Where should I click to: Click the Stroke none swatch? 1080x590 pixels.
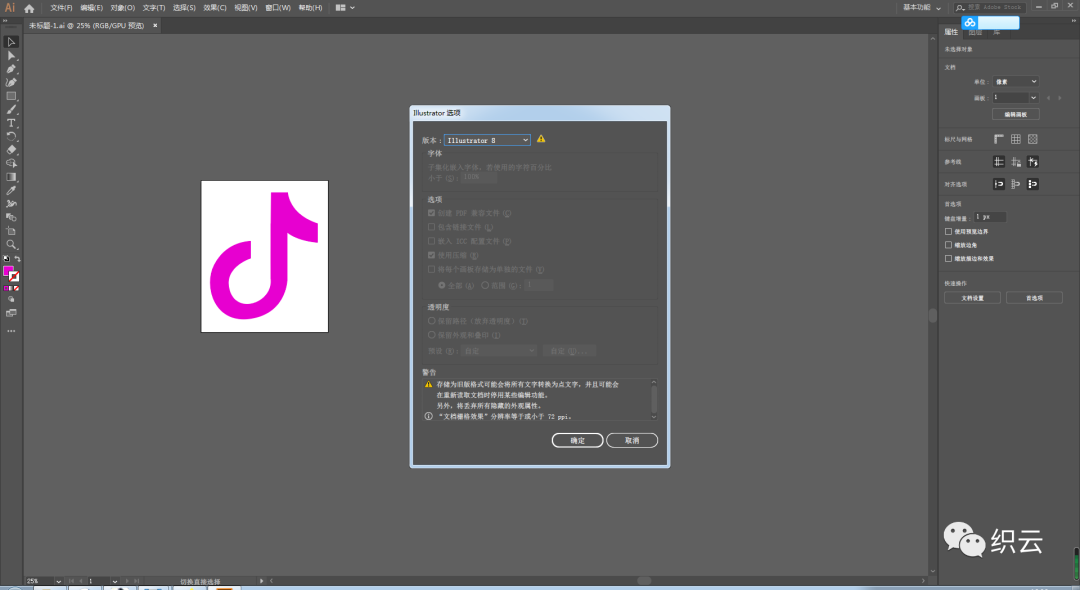14,276
